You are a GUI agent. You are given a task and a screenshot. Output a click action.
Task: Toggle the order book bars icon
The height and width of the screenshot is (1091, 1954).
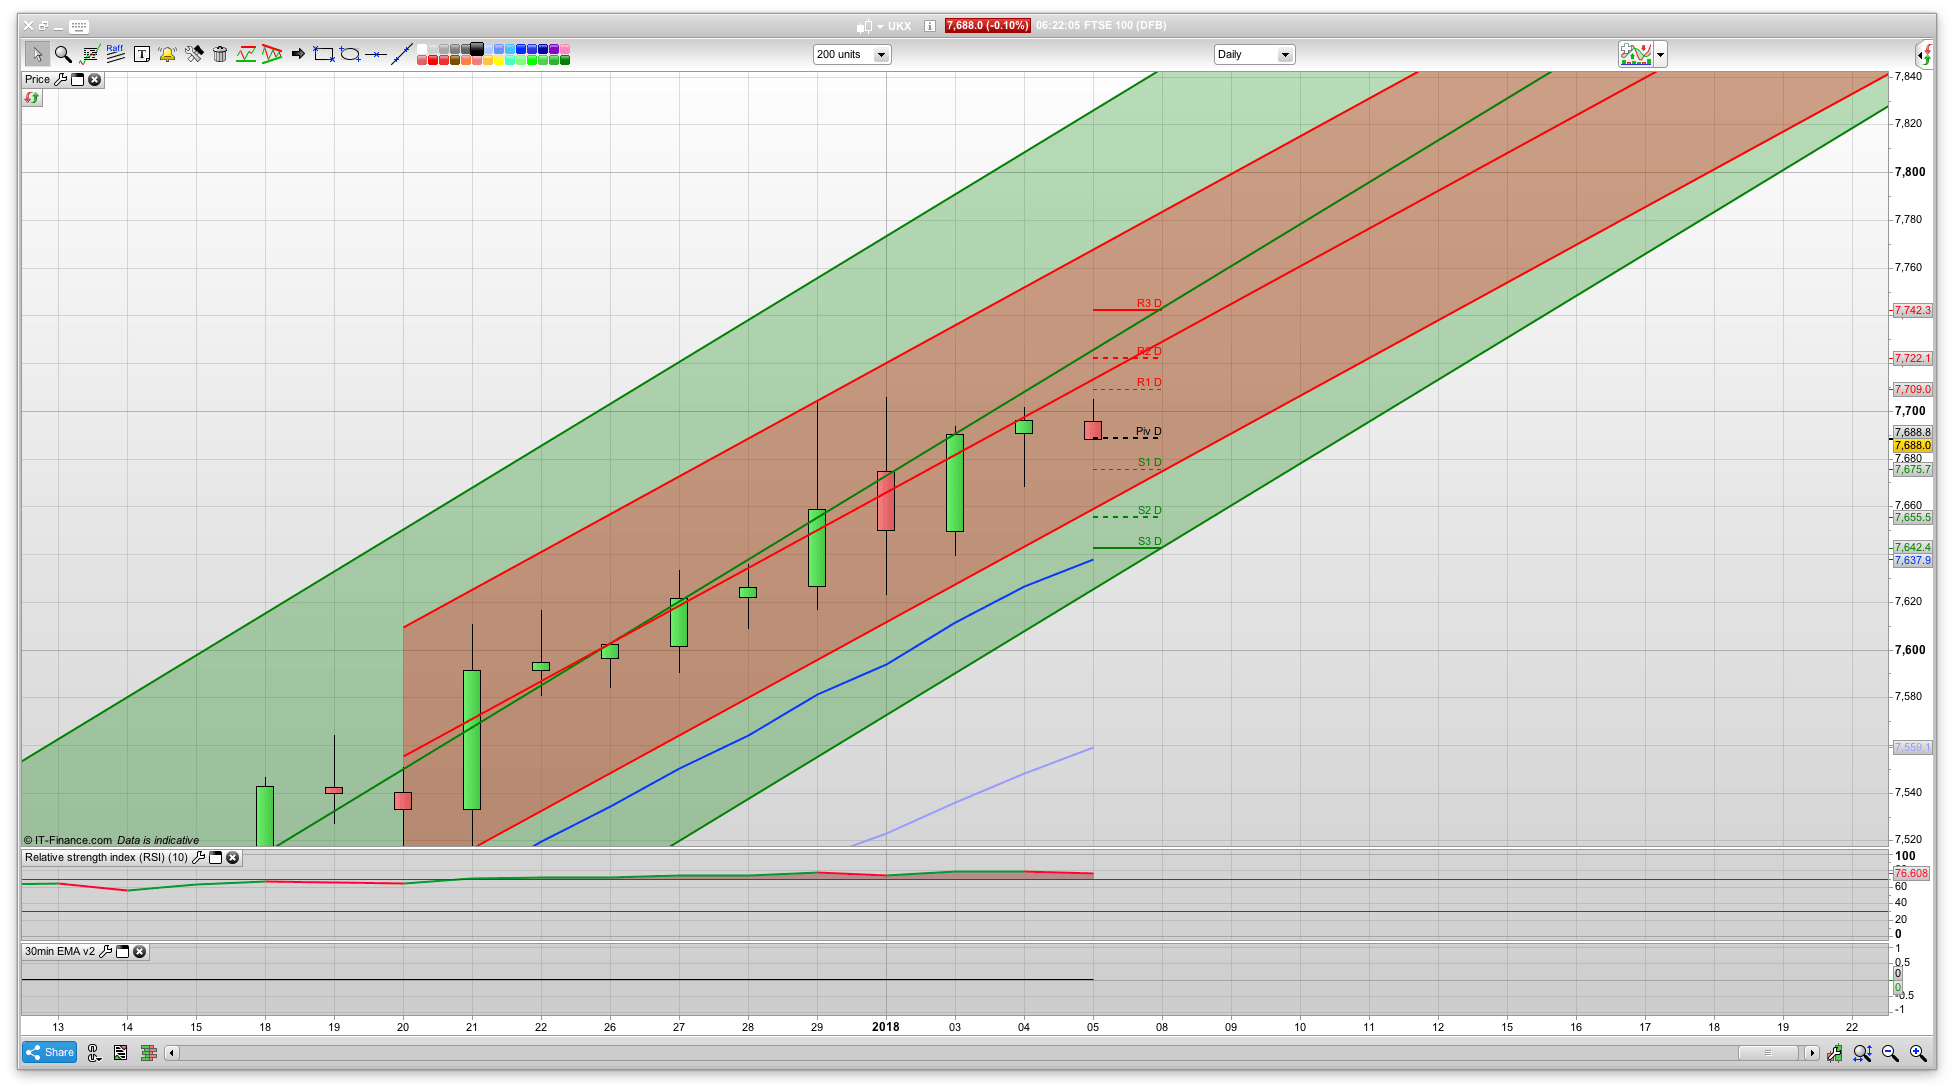pyautogui.click(x=149, y=1052)
